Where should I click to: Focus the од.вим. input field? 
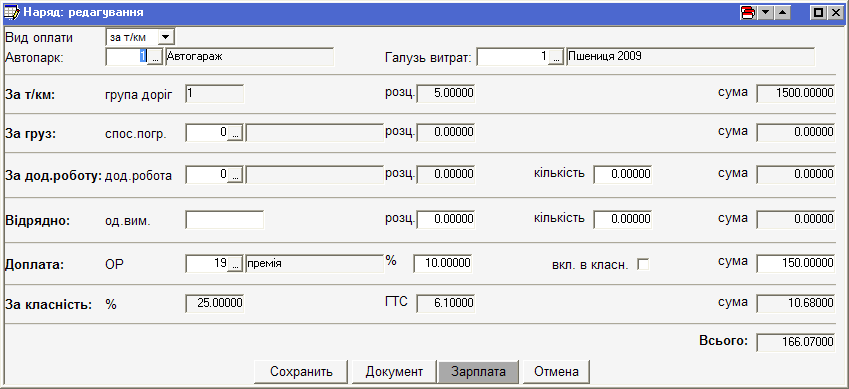[225, 220]
